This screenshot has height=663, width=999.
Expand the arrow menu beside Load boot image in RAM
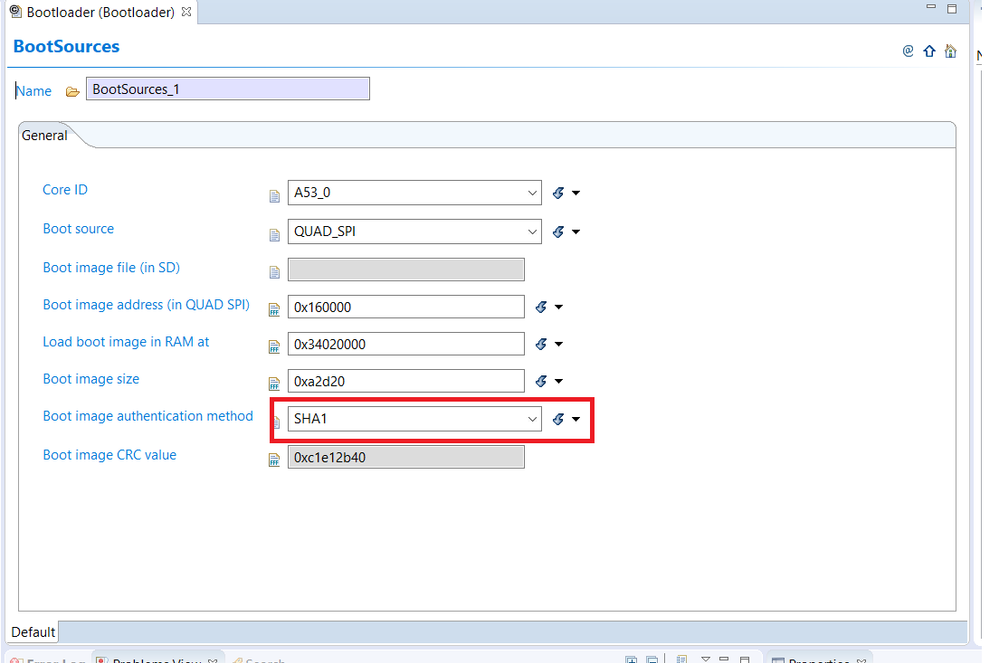point(559,344)
